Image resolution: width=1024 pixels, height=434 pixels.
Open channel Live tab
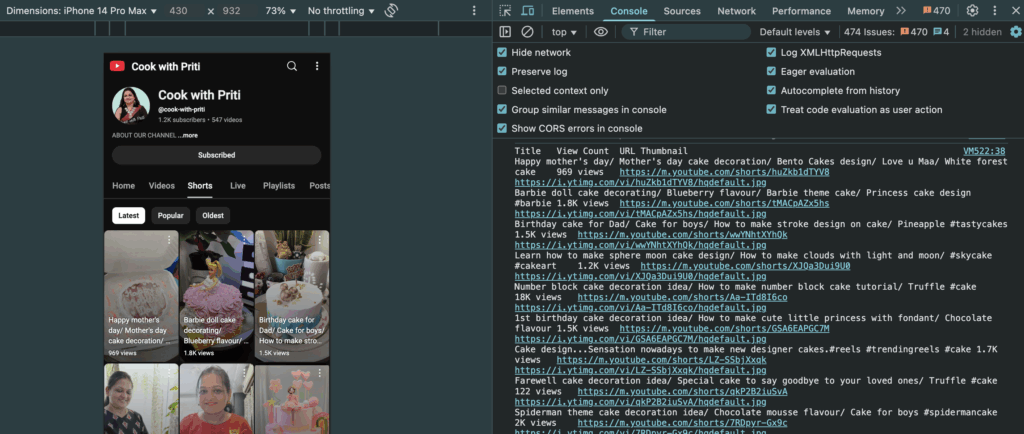click(x=238, y=185)
